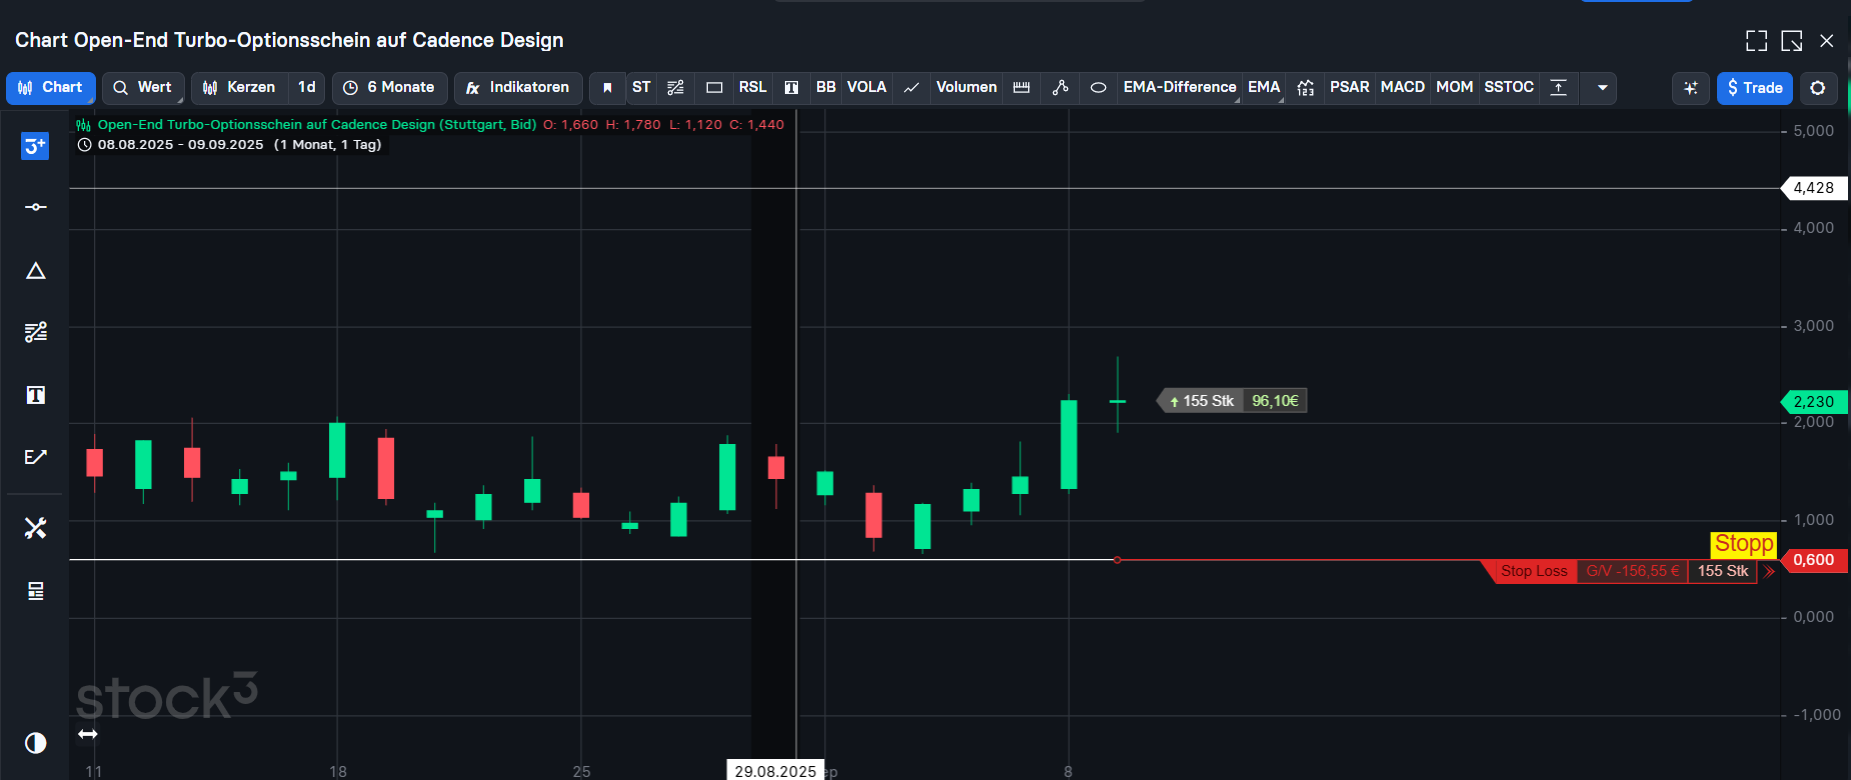Select the triangle shape tool in sidebar

click(35, 271)
